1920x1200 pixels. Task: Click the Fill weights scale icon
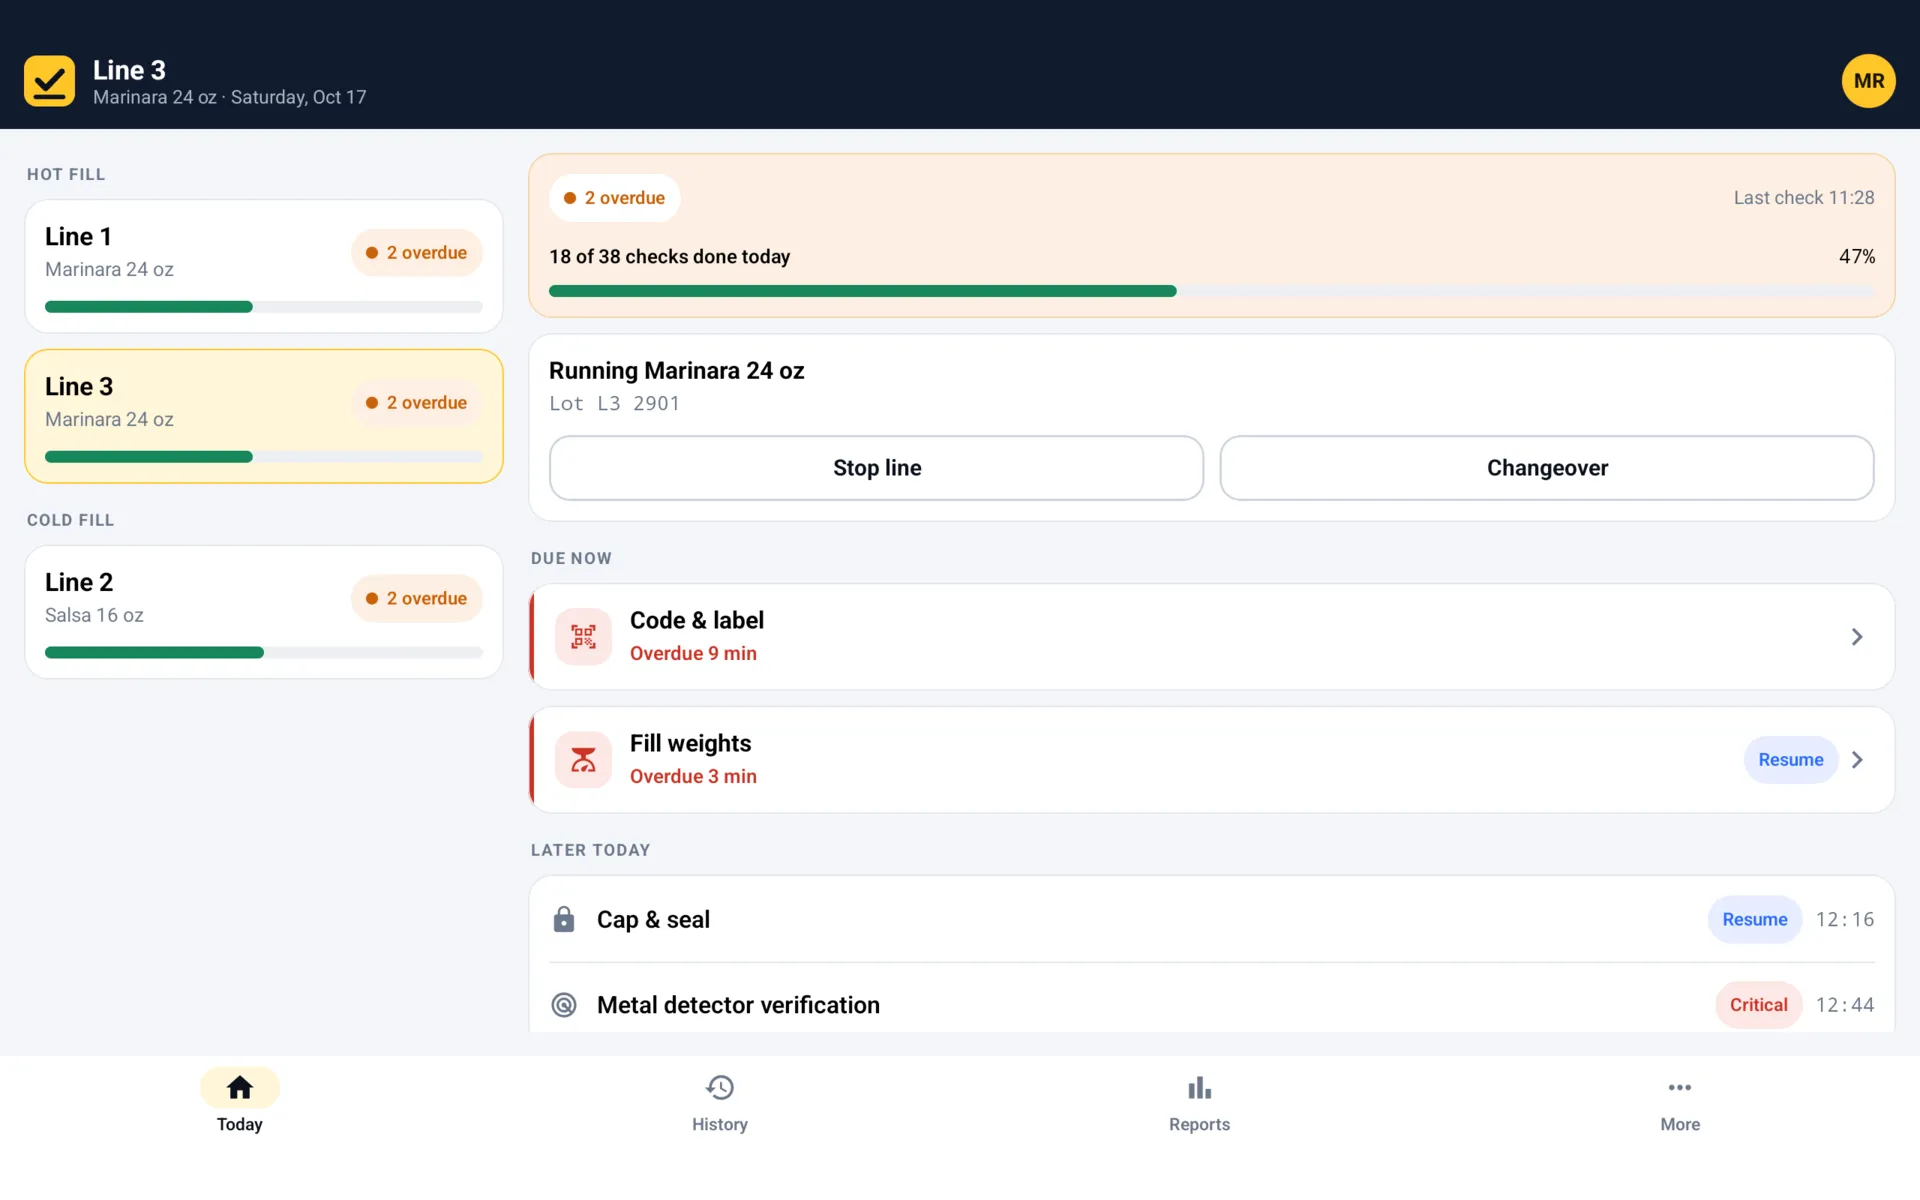coord(583,760)
